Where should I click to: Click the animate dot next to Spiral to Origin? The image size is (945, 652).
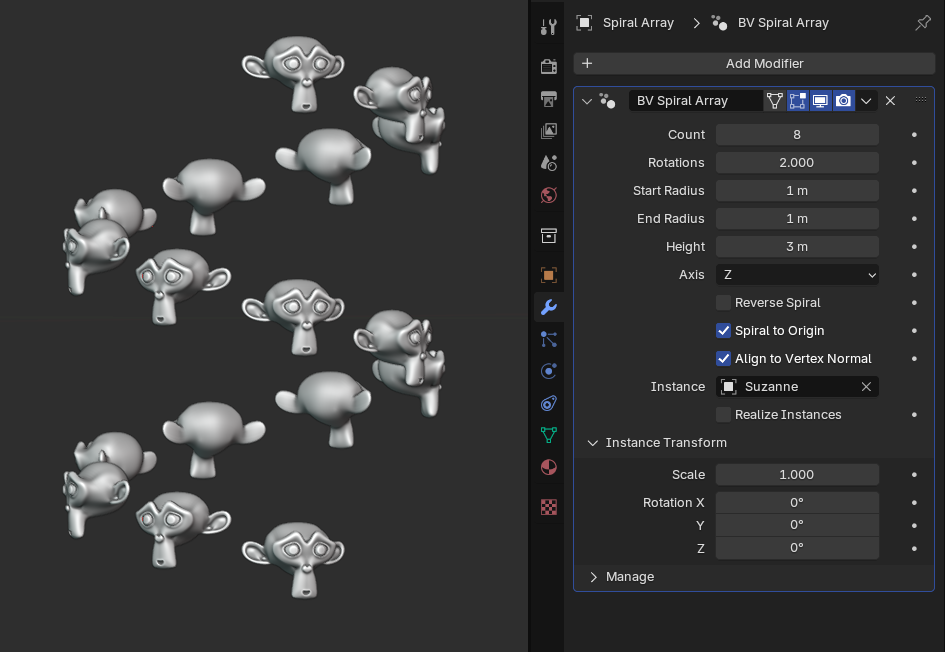tap(914, 331)
